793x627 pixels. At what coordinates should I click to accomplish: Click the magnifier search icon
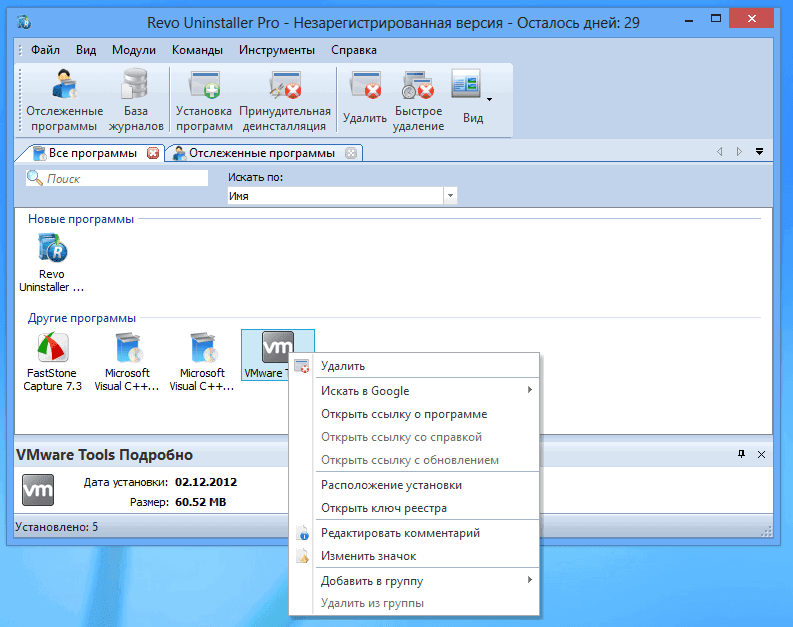click(x=34, y=178)
